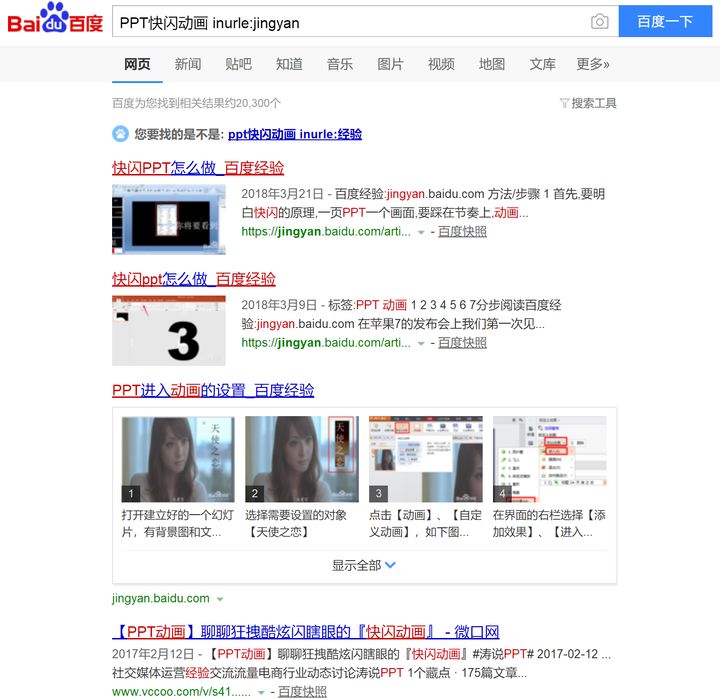This screenshot has height=699, width=720.
Task: Open the 图片 tab
Action: [390, 64]
